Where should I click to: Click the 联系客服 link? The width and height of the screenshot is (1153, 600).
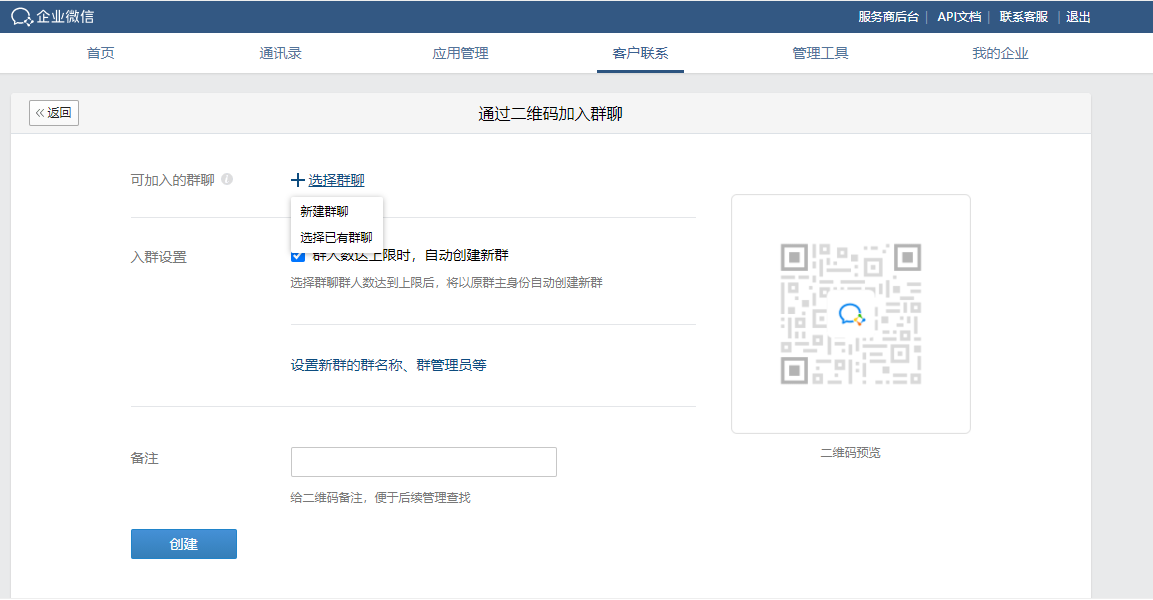coord(1024,16)
